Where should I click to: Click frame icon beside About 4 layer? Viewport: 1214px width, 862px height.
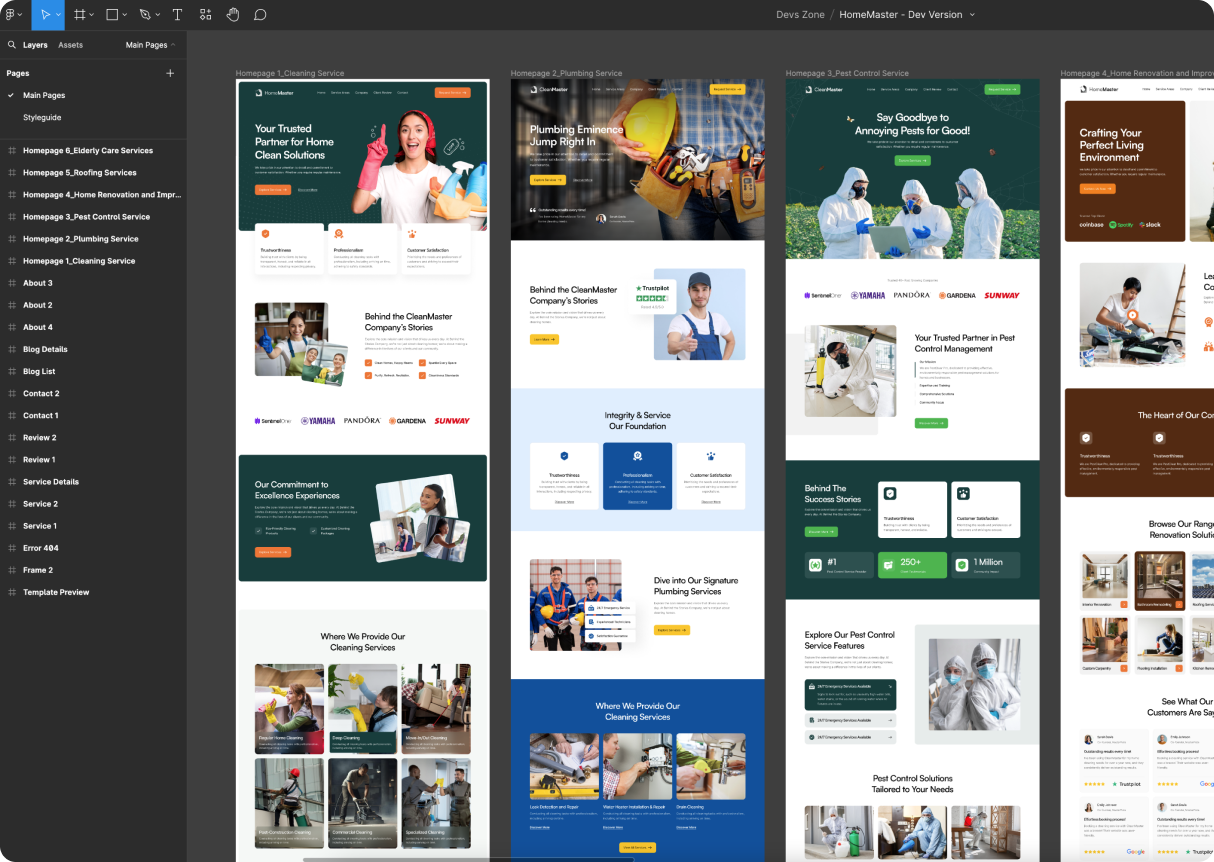[12, 327]
